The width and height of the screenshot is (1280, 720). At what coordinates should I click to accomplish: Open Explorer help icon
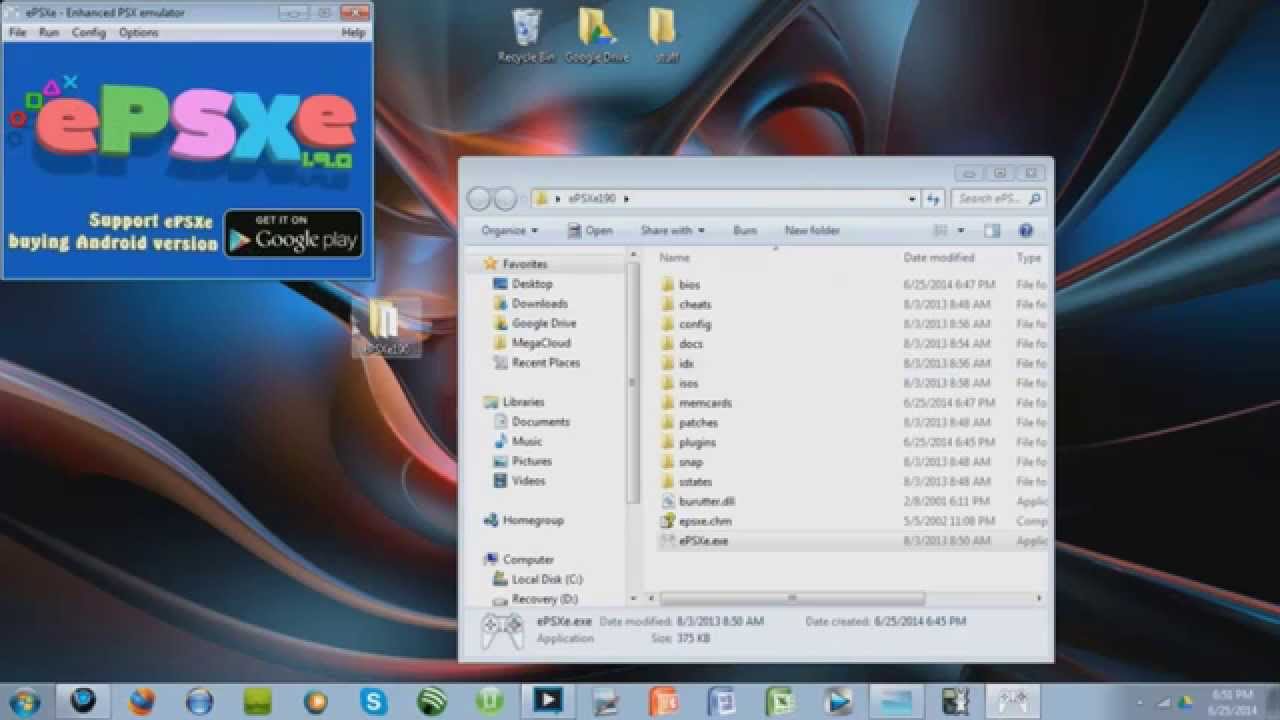[1026, 231]
